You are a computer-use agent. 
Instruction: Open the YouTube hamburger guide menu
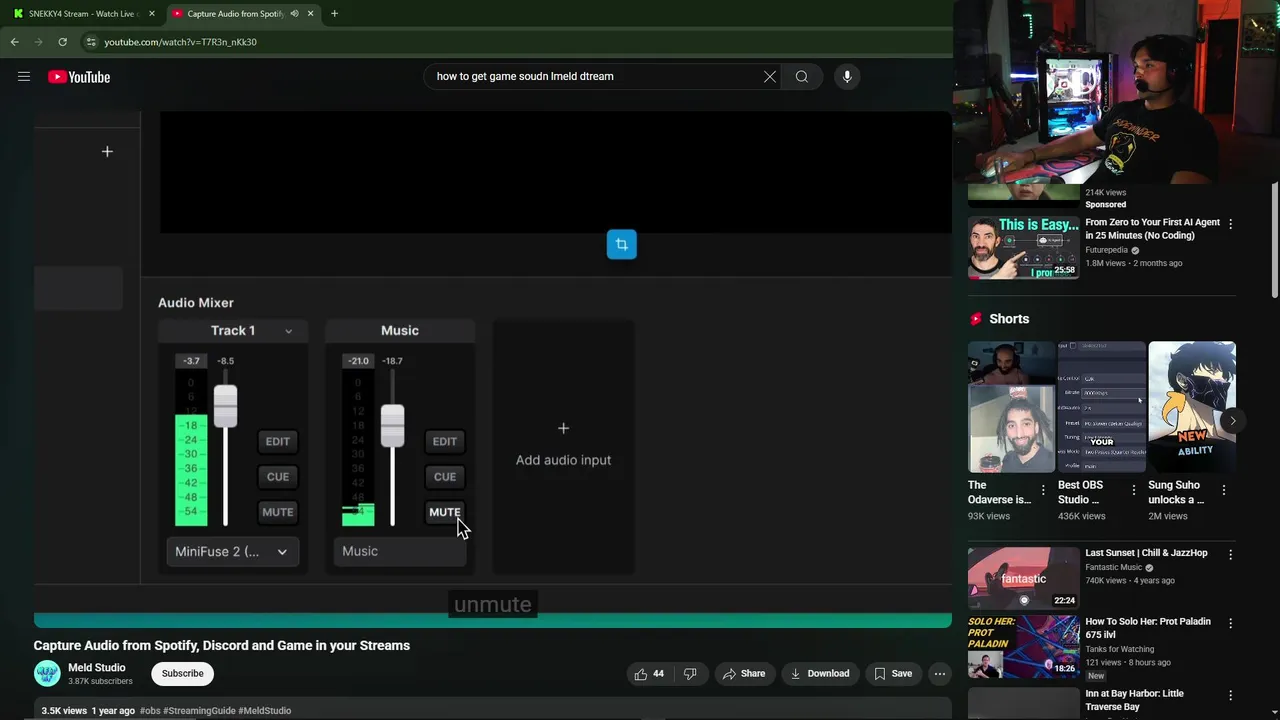click(24, 76)
